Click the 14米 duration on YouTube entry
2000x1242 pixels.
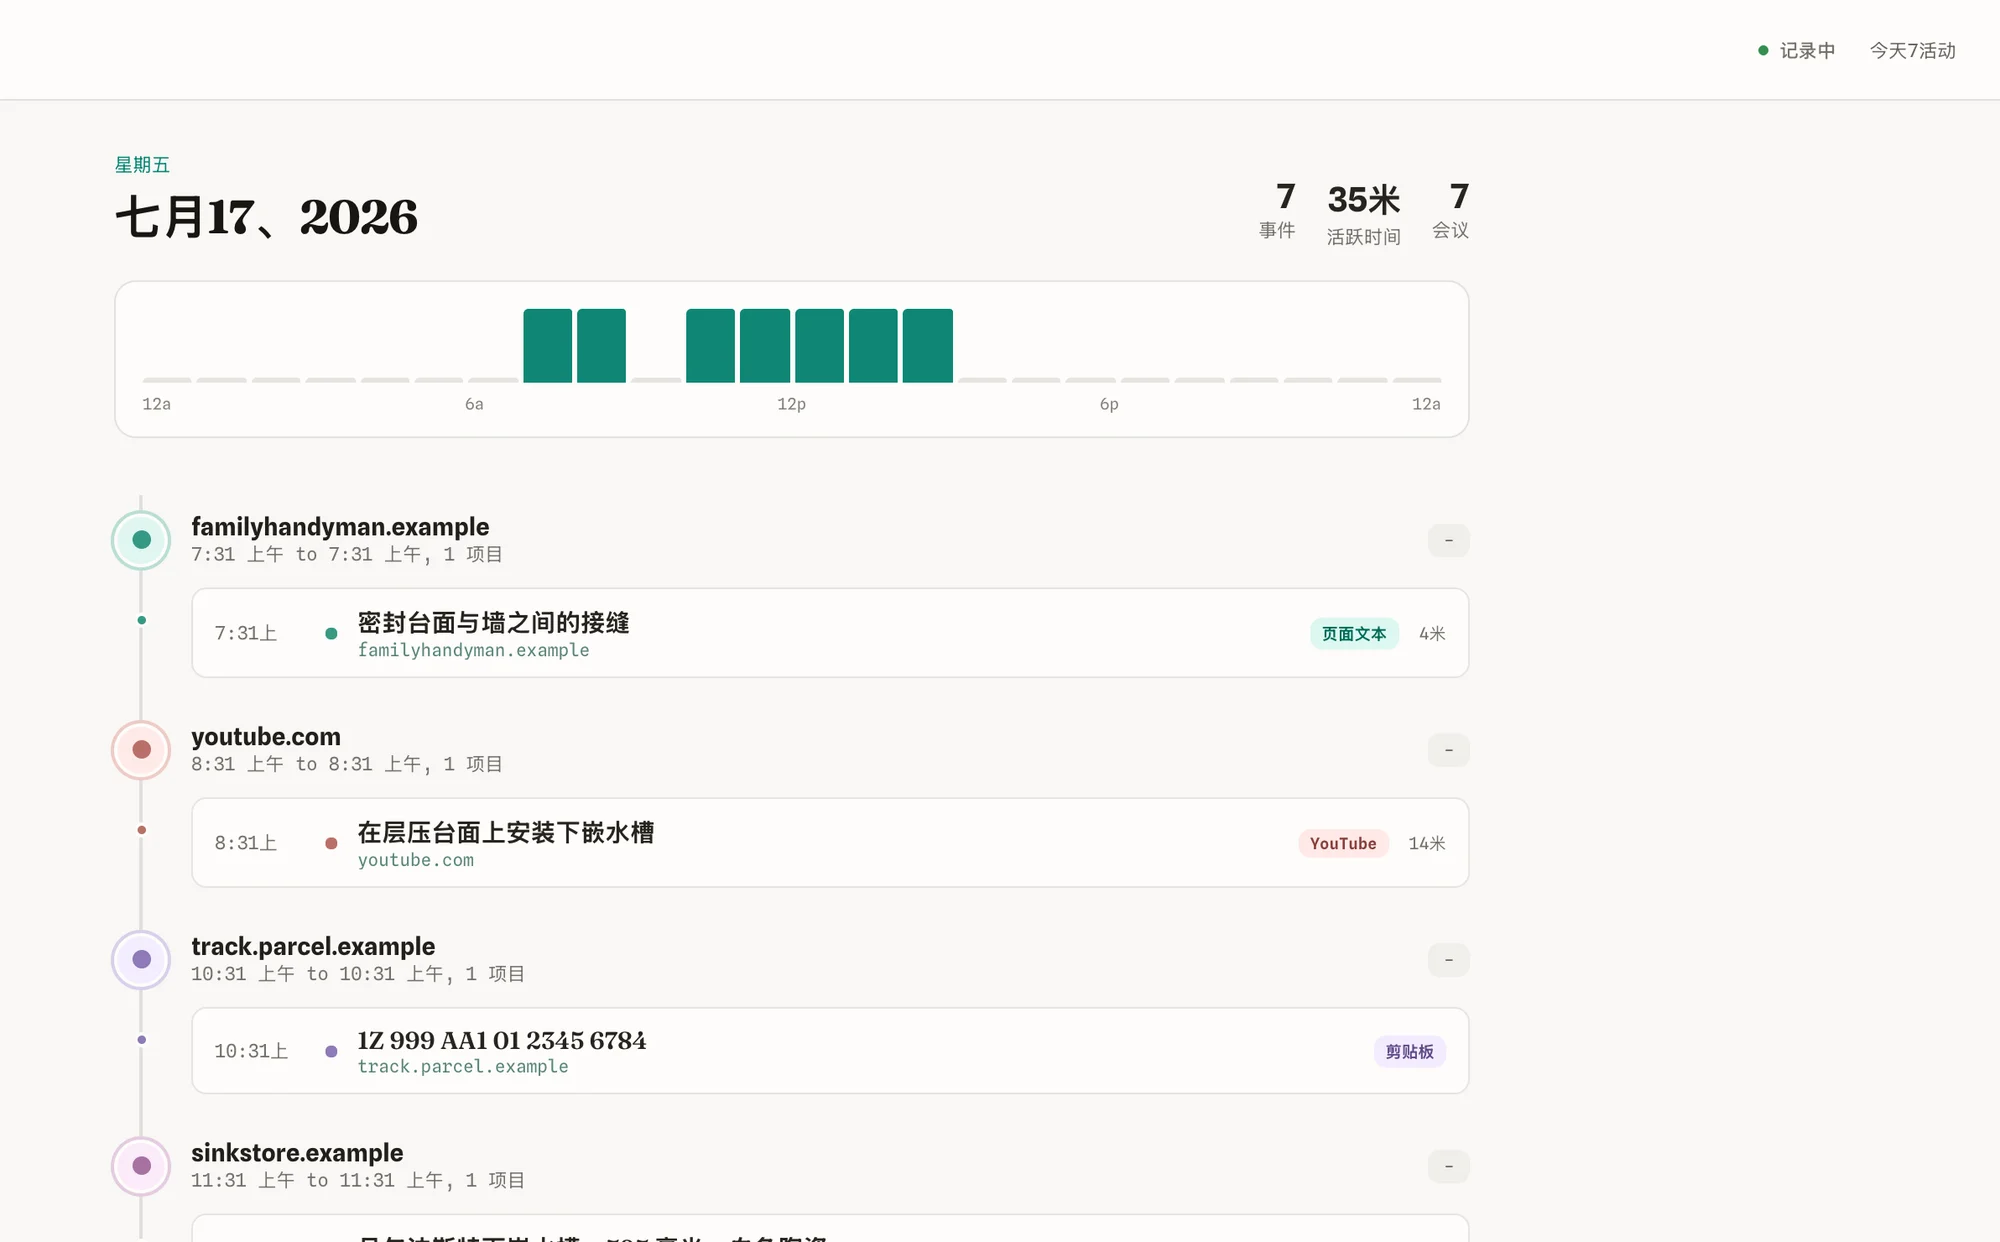(1427, 844)
